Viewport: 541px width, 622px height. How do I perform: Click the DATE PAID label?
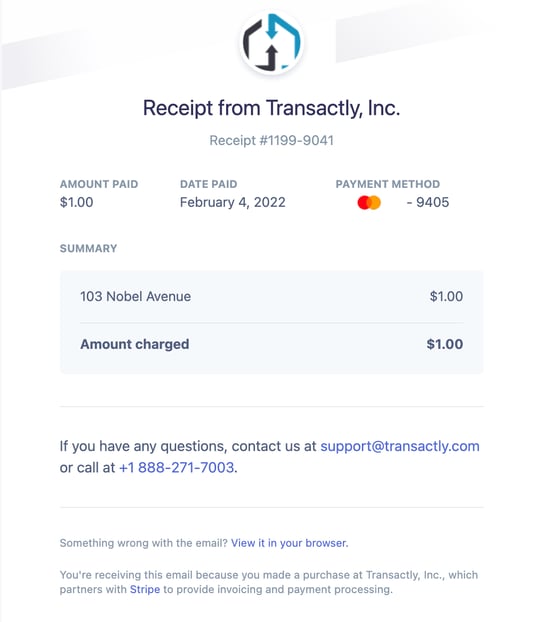[208, 184]
